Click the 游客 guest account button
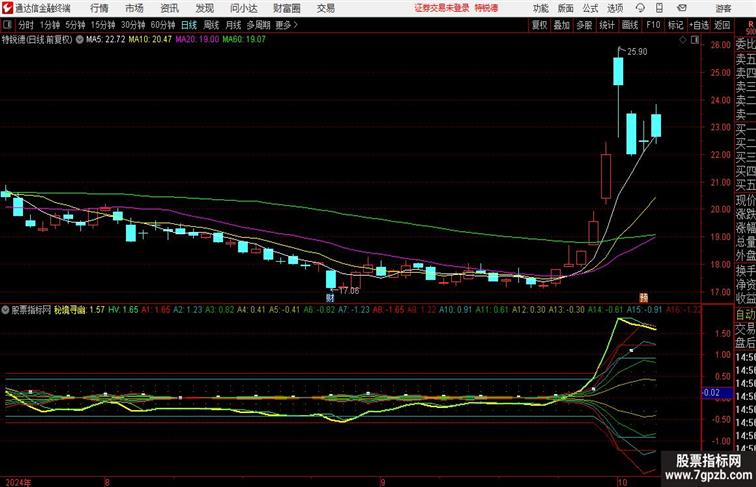 723,8
